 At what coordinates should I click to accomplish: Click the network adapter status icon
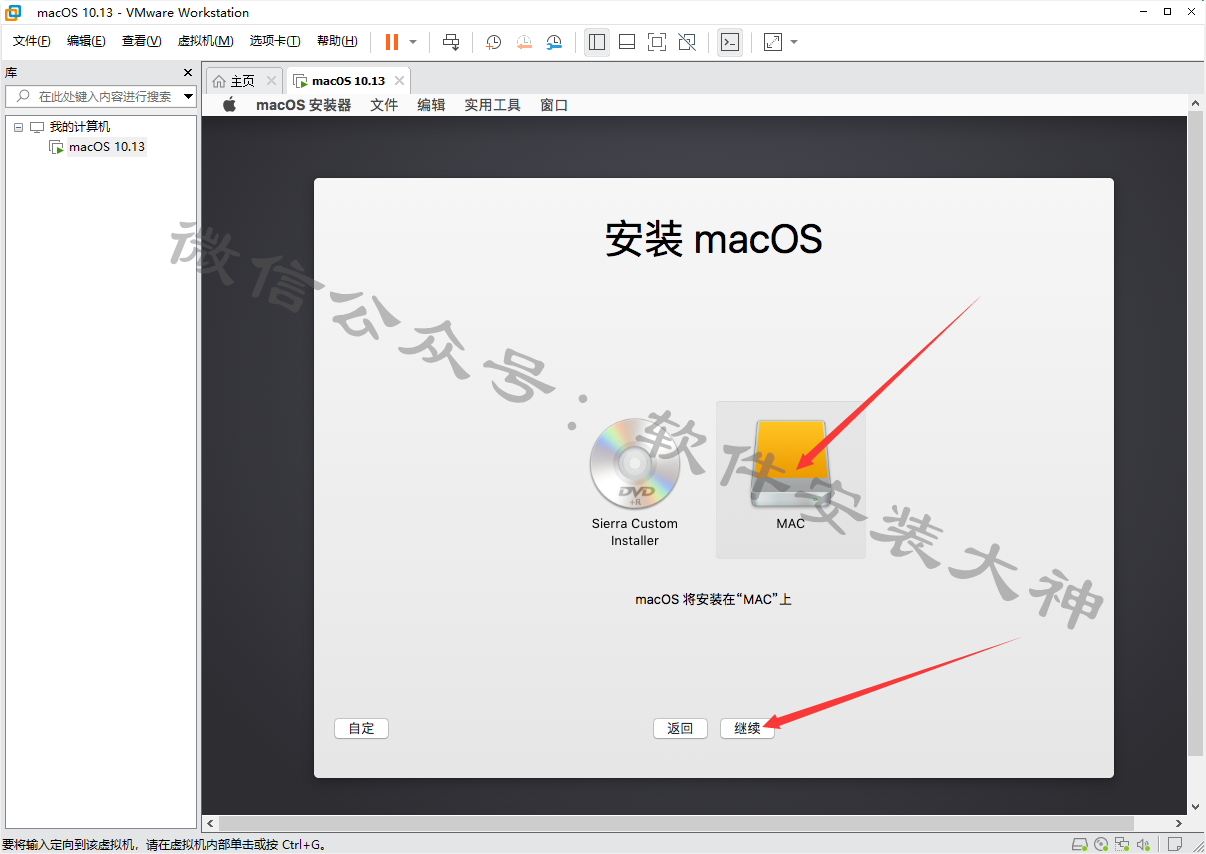(1123, 845)
